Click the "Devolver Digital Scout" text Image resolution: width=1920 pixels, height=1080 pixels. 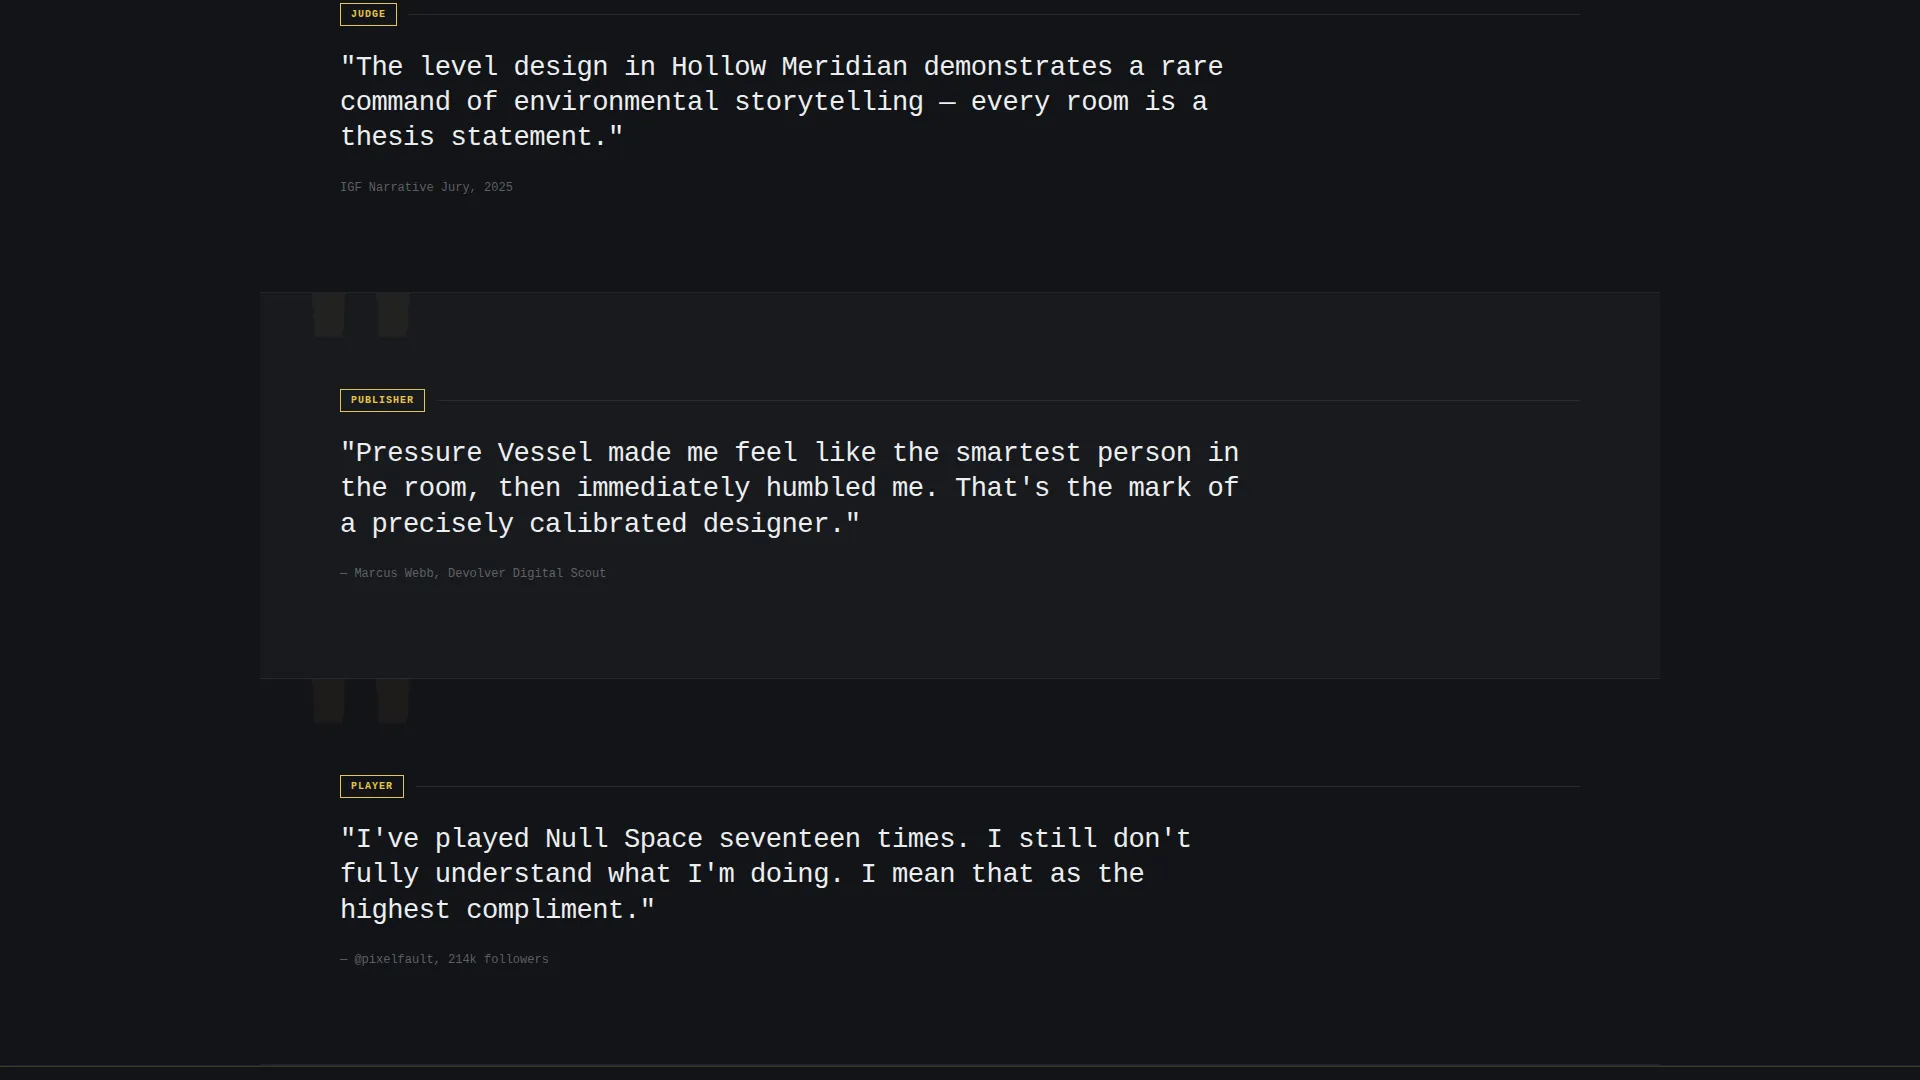tap(527, 573)
